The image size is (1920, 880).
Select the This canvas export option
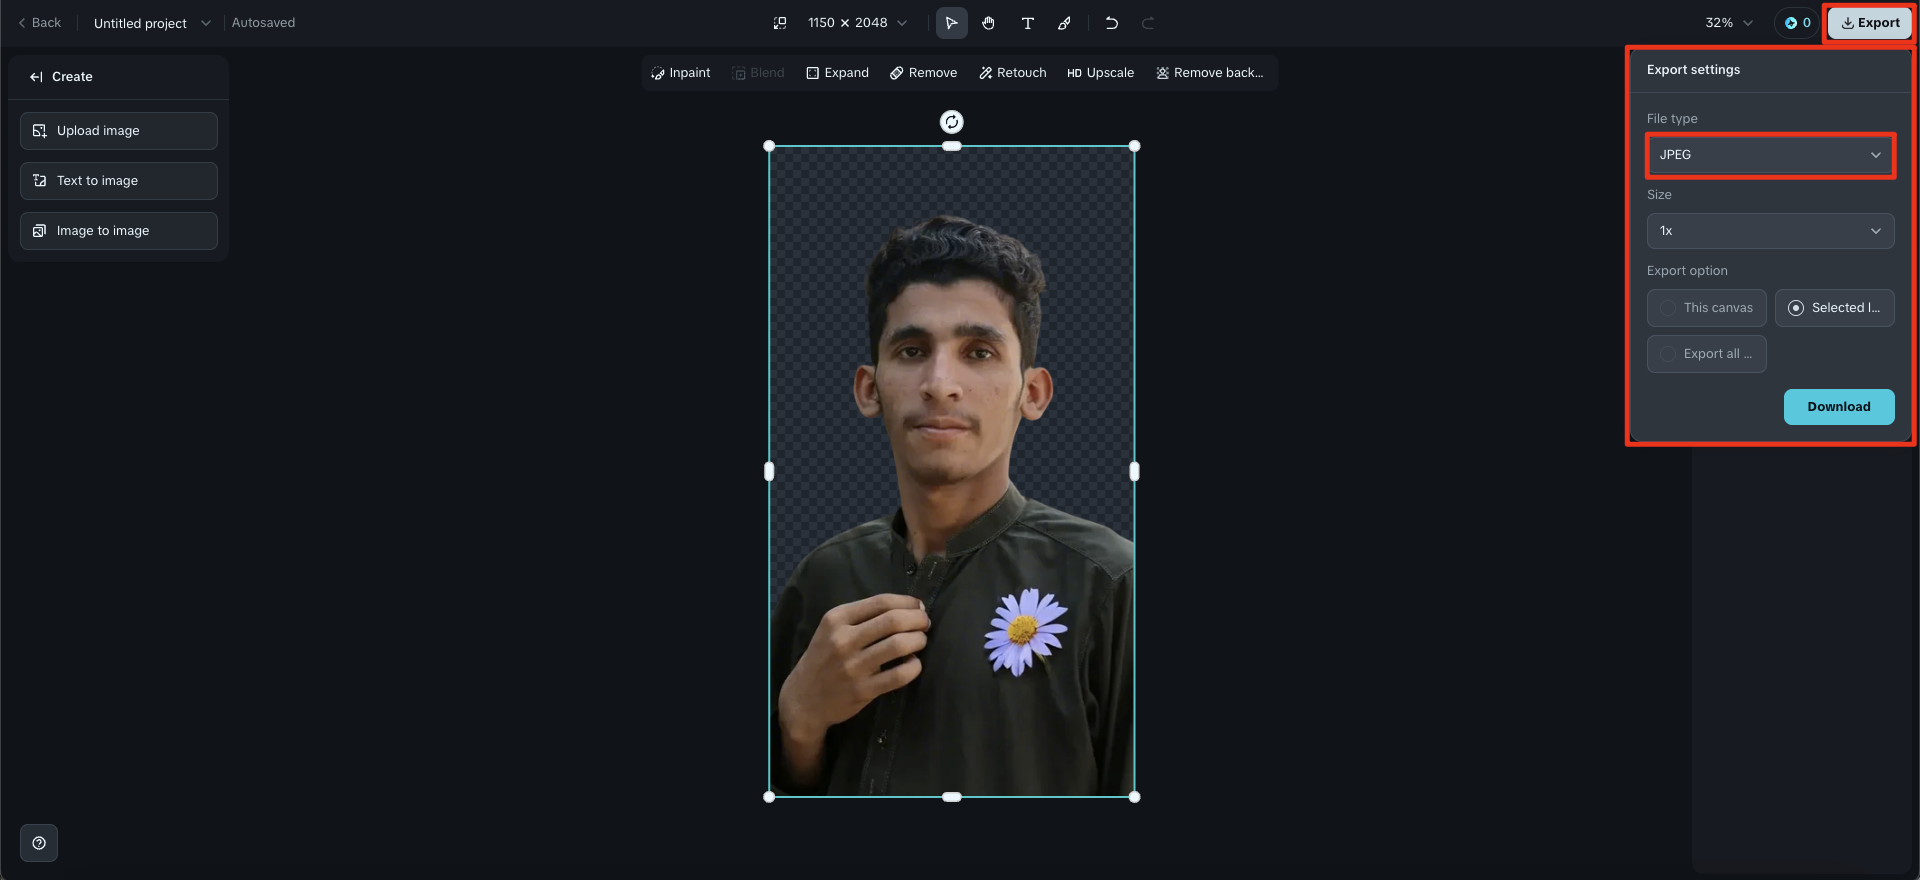tap(1706, 308)
